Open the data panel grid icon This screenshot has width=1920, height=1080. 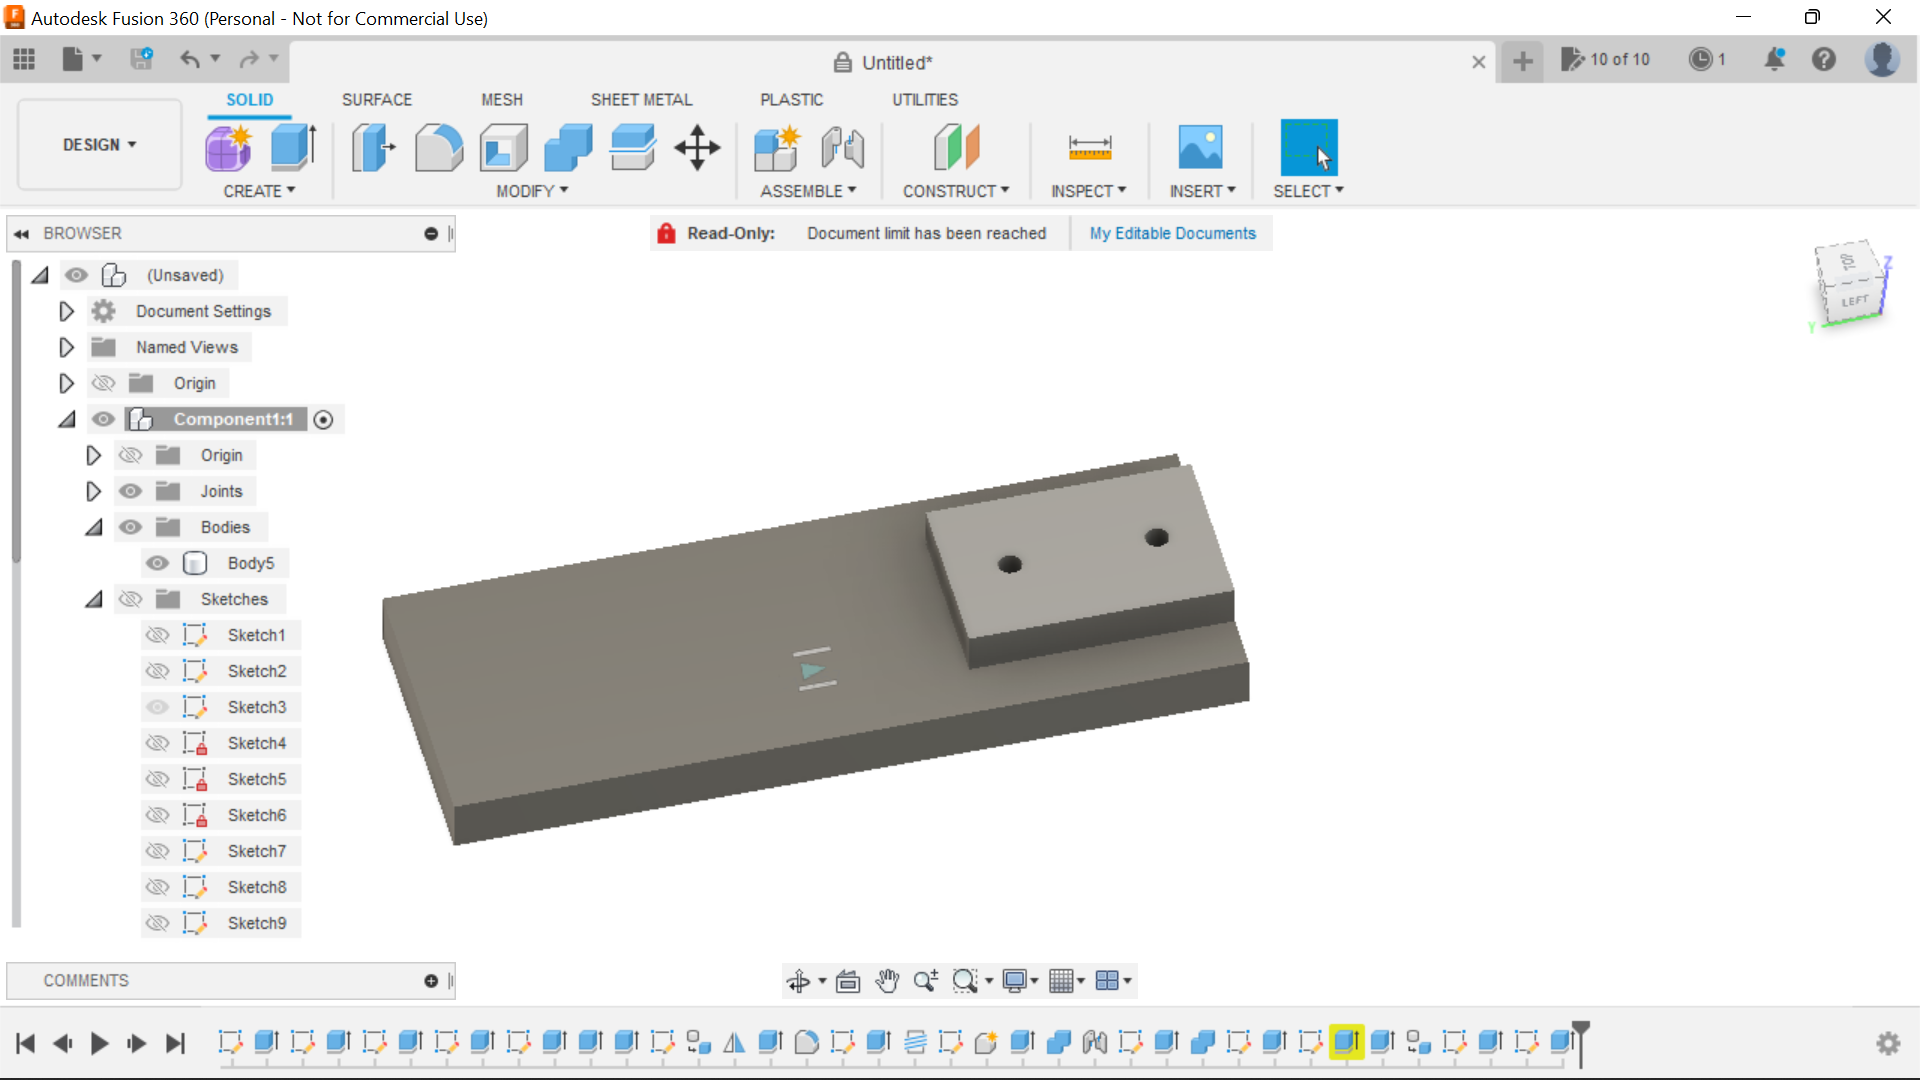[x=24, y=60]
